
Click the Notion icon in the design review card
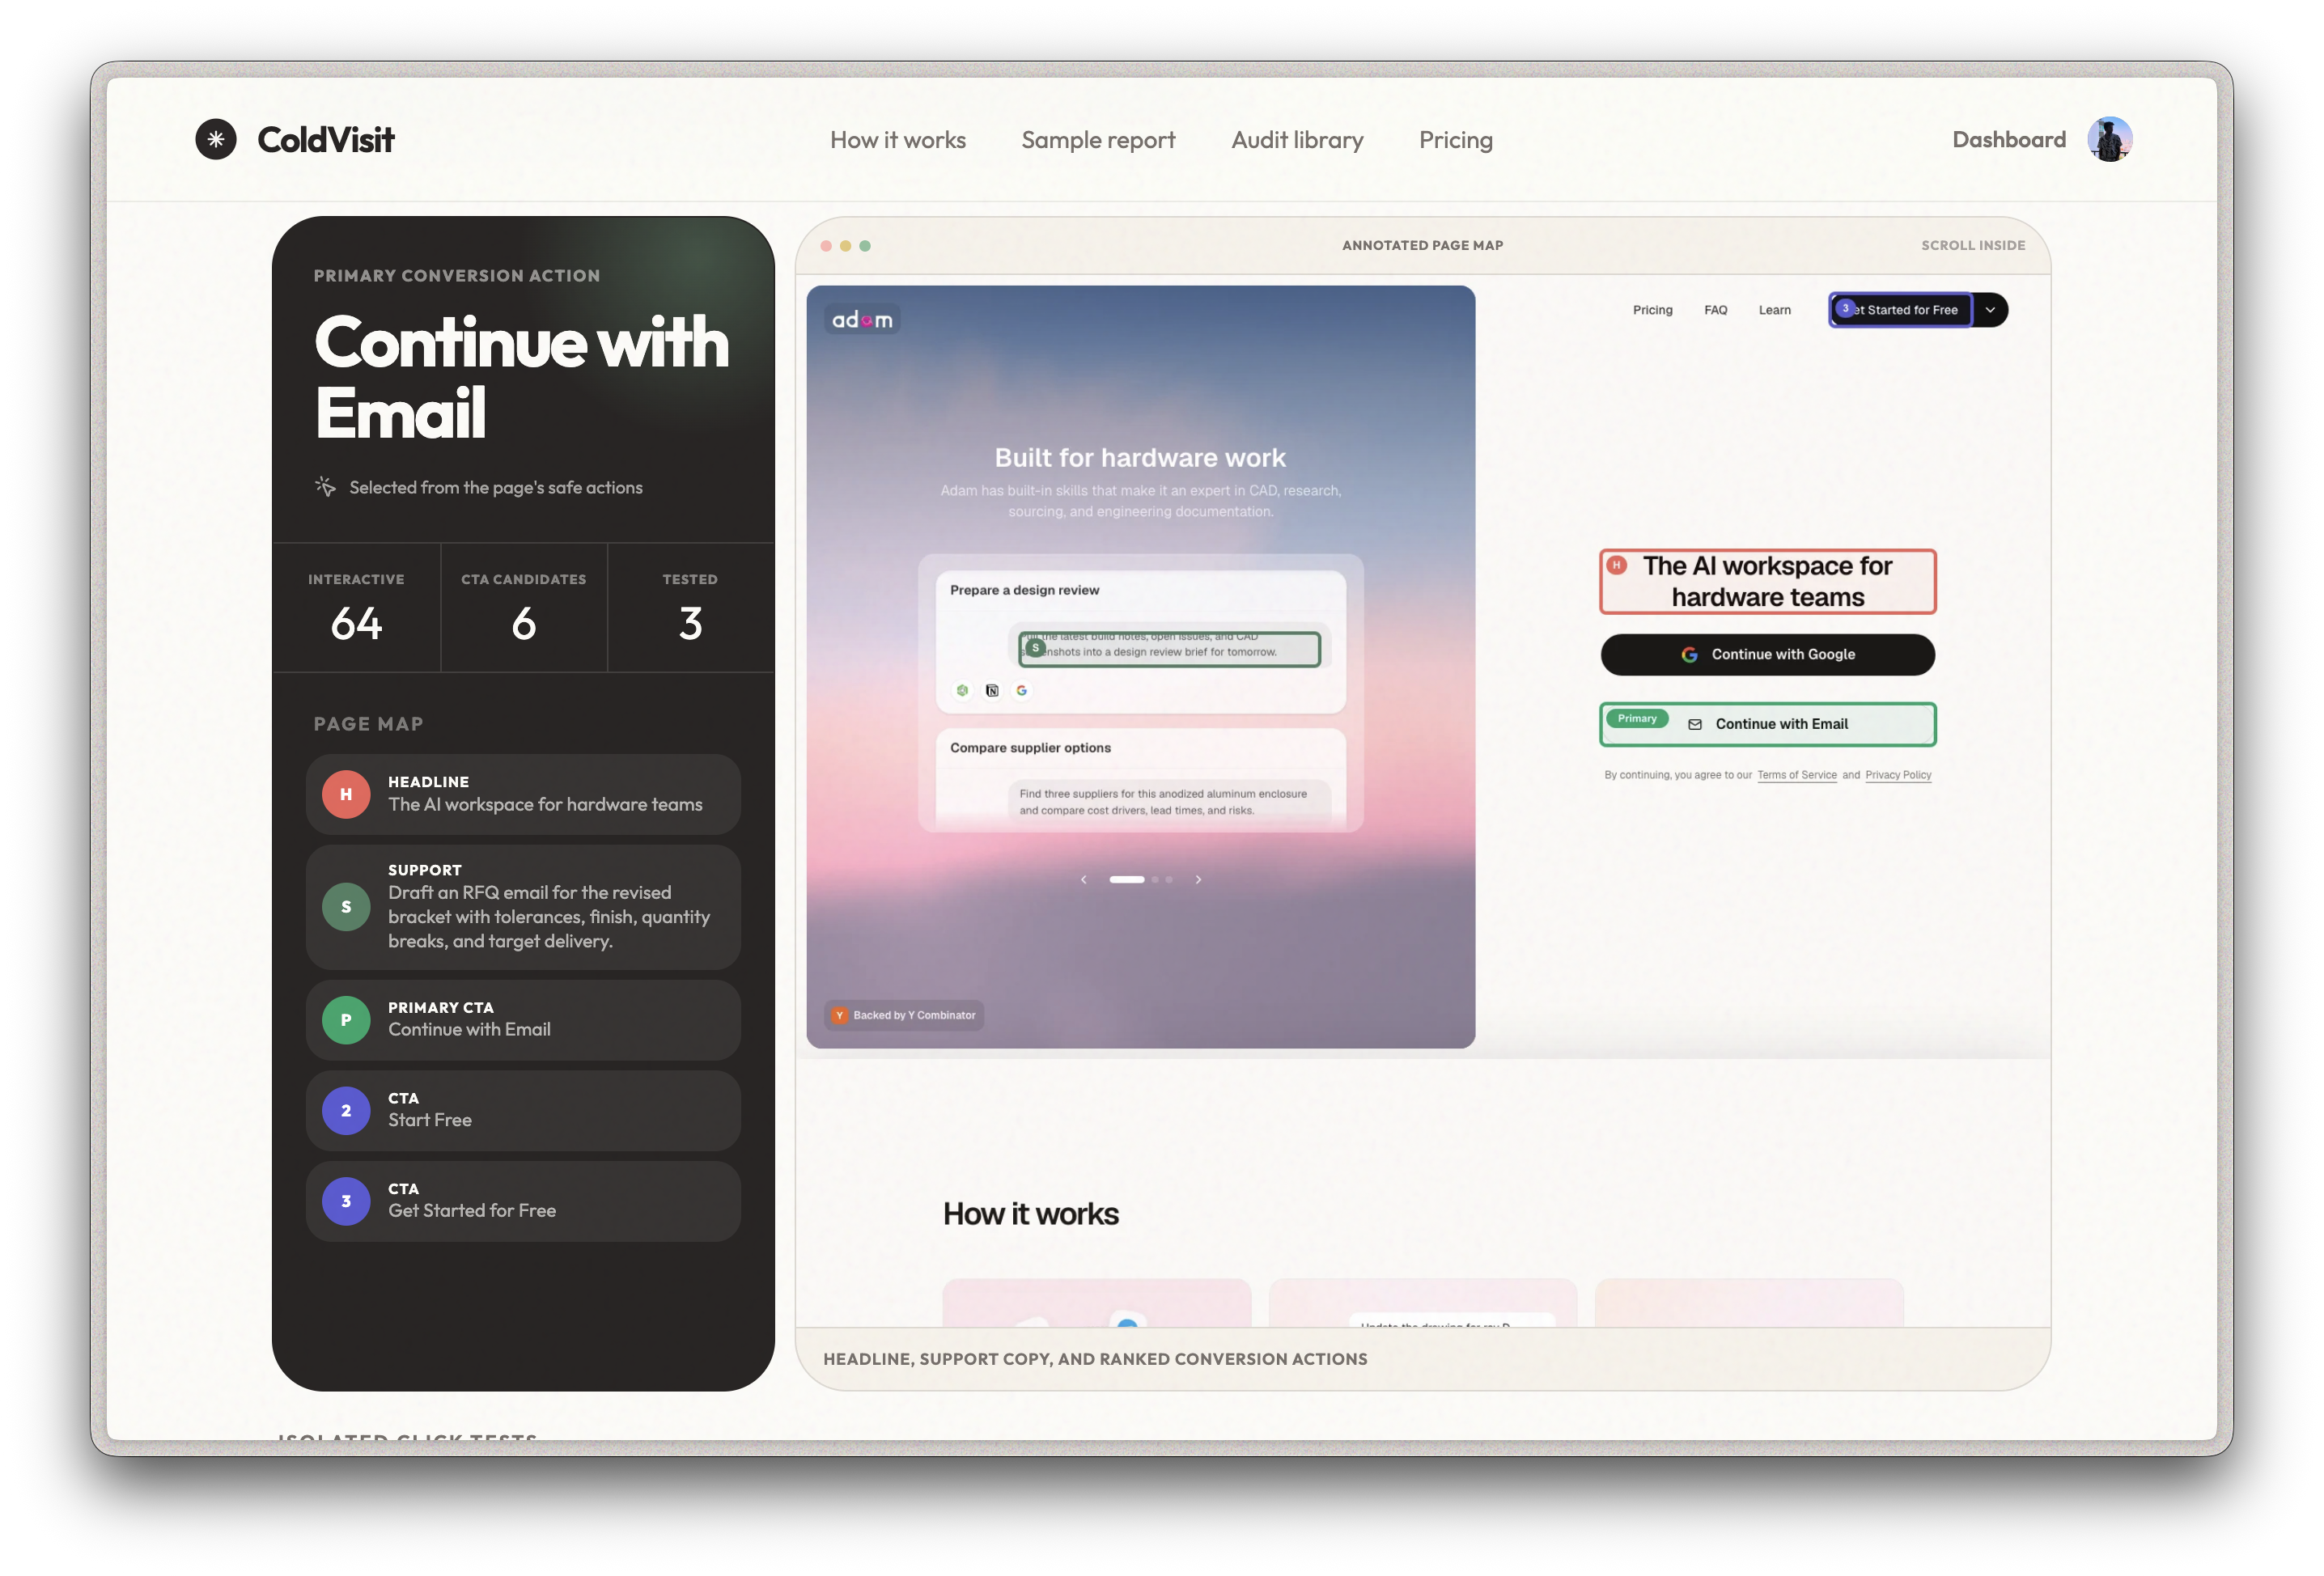coord(992,690)
